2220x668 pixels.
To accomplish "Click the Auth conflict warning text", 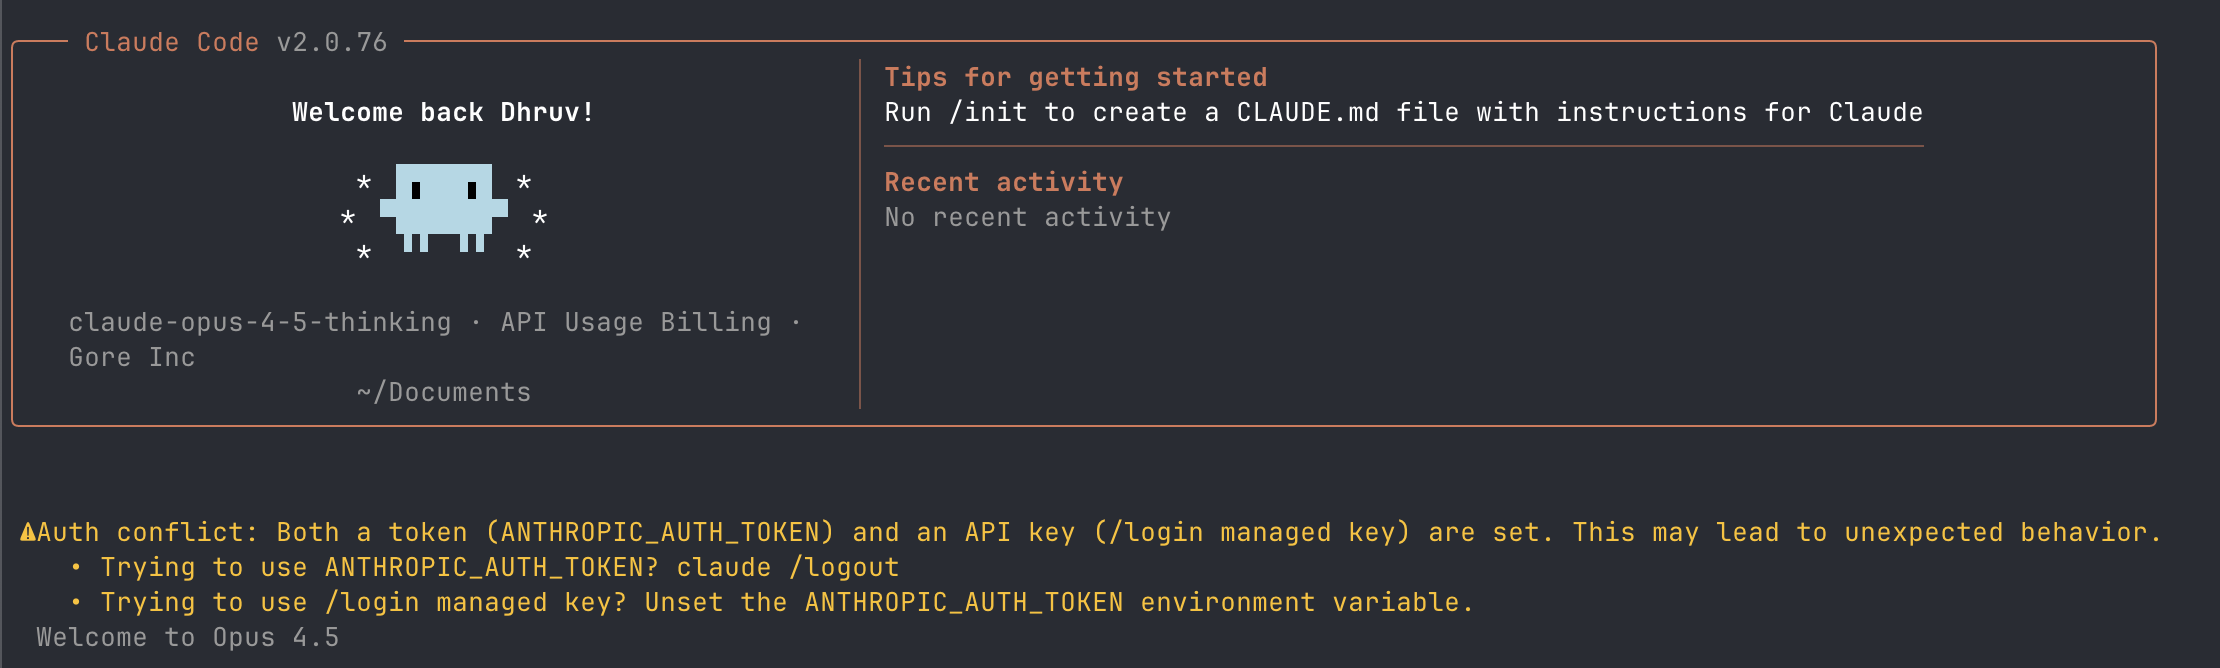I will 148,532.
